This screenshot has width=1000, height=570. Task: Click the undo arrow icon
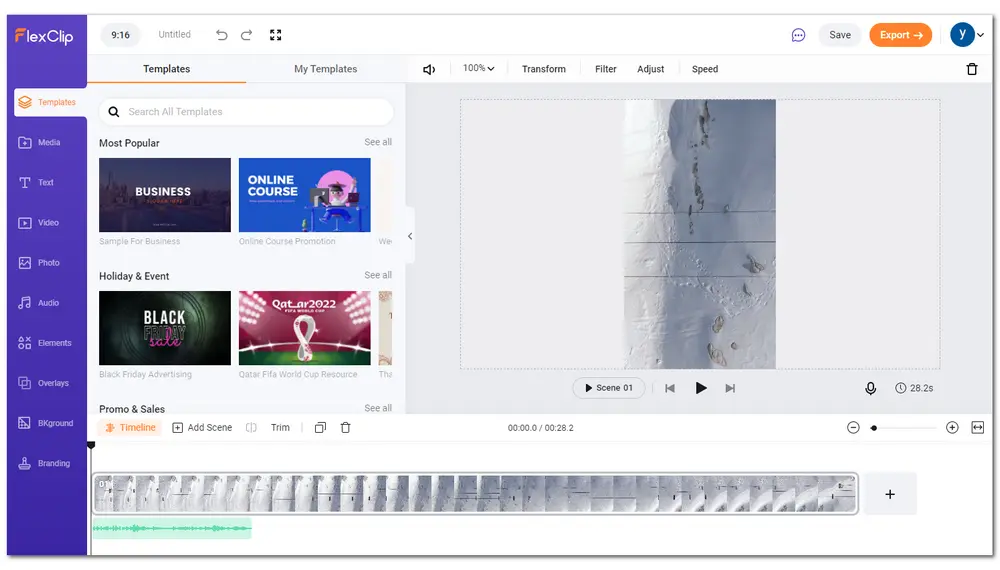coord(222,35)
